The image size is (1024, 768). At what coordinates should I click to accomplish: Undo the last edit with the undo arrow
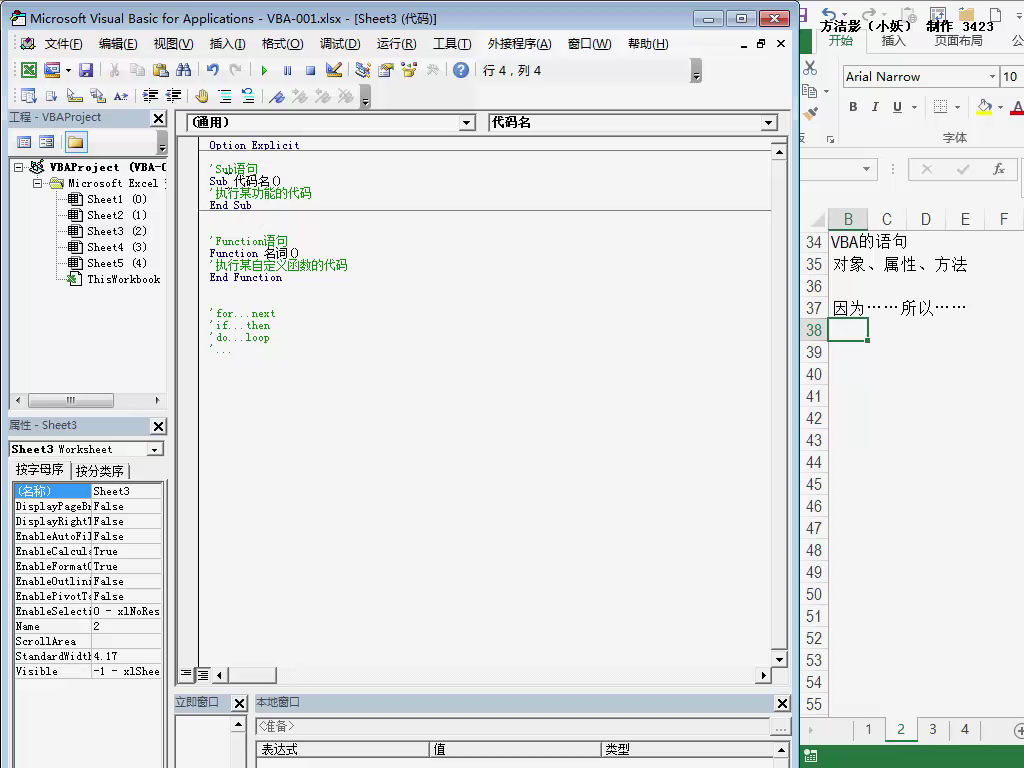point(212,70)
